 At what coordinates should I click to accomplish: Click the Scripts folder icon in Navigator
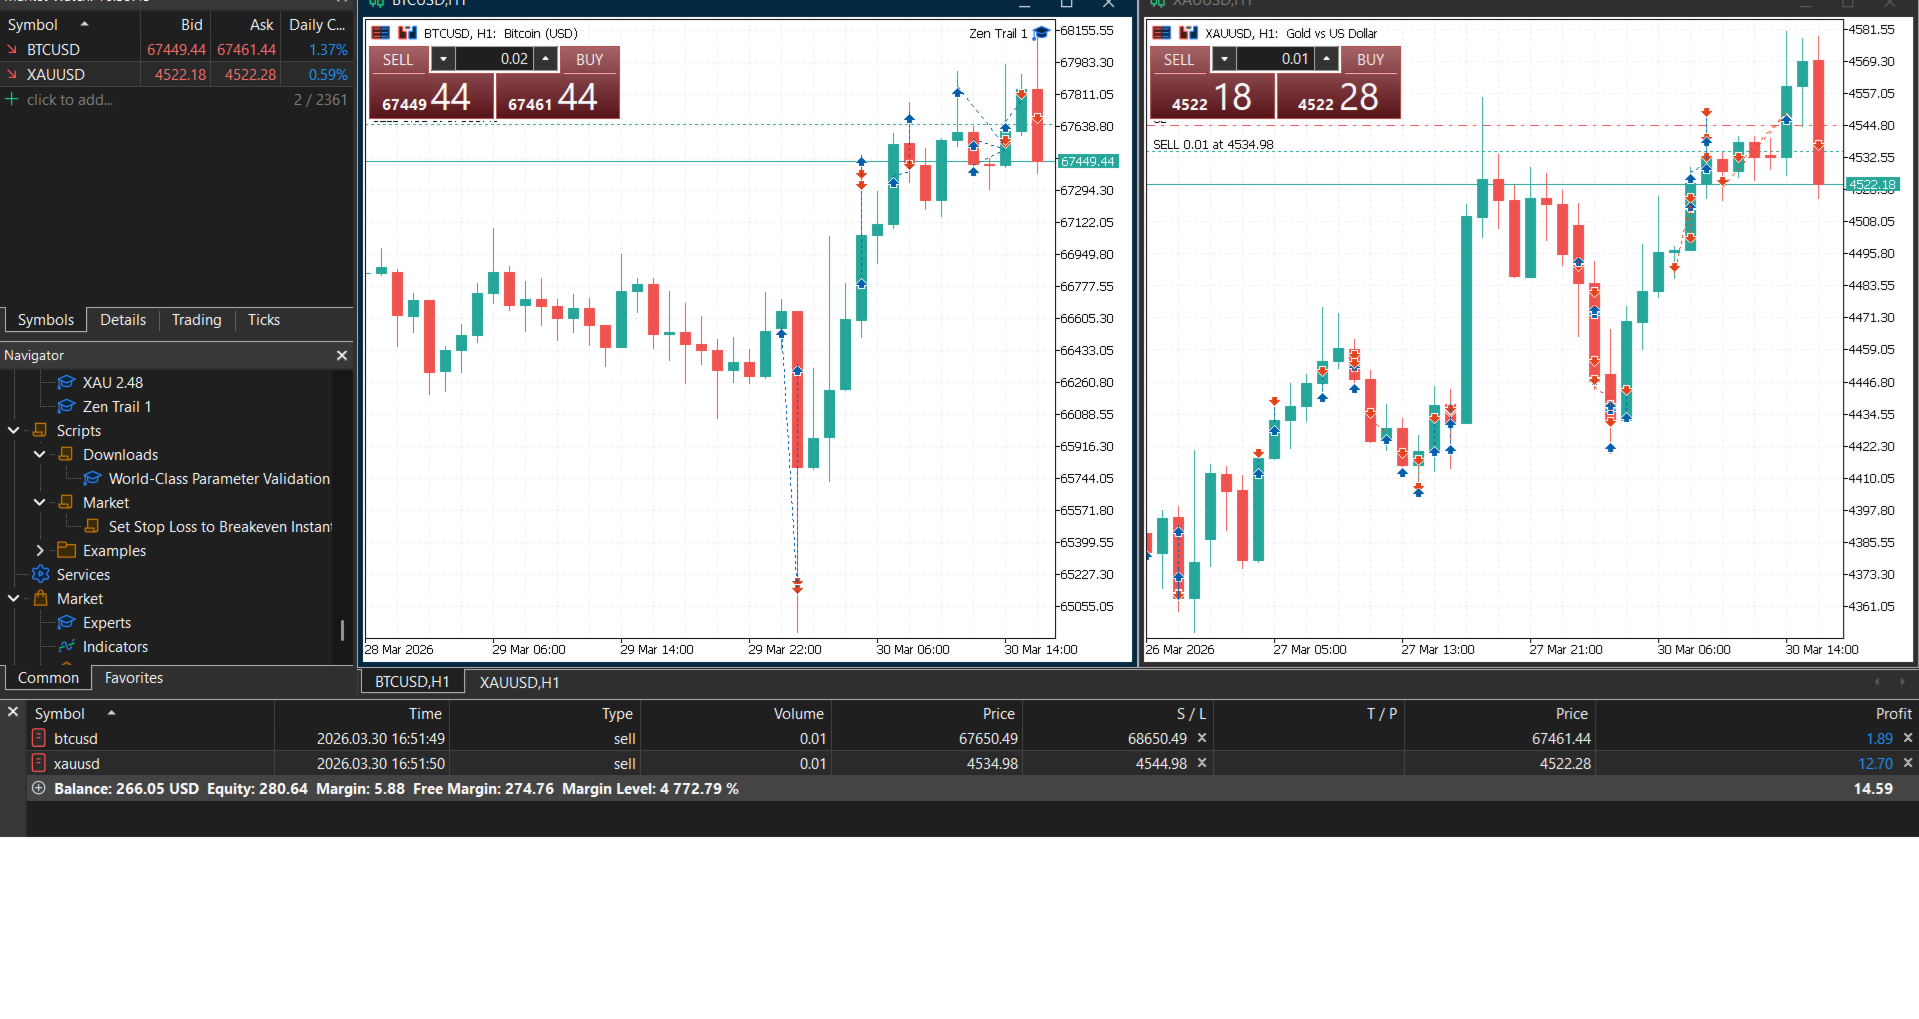click(41, 430)
